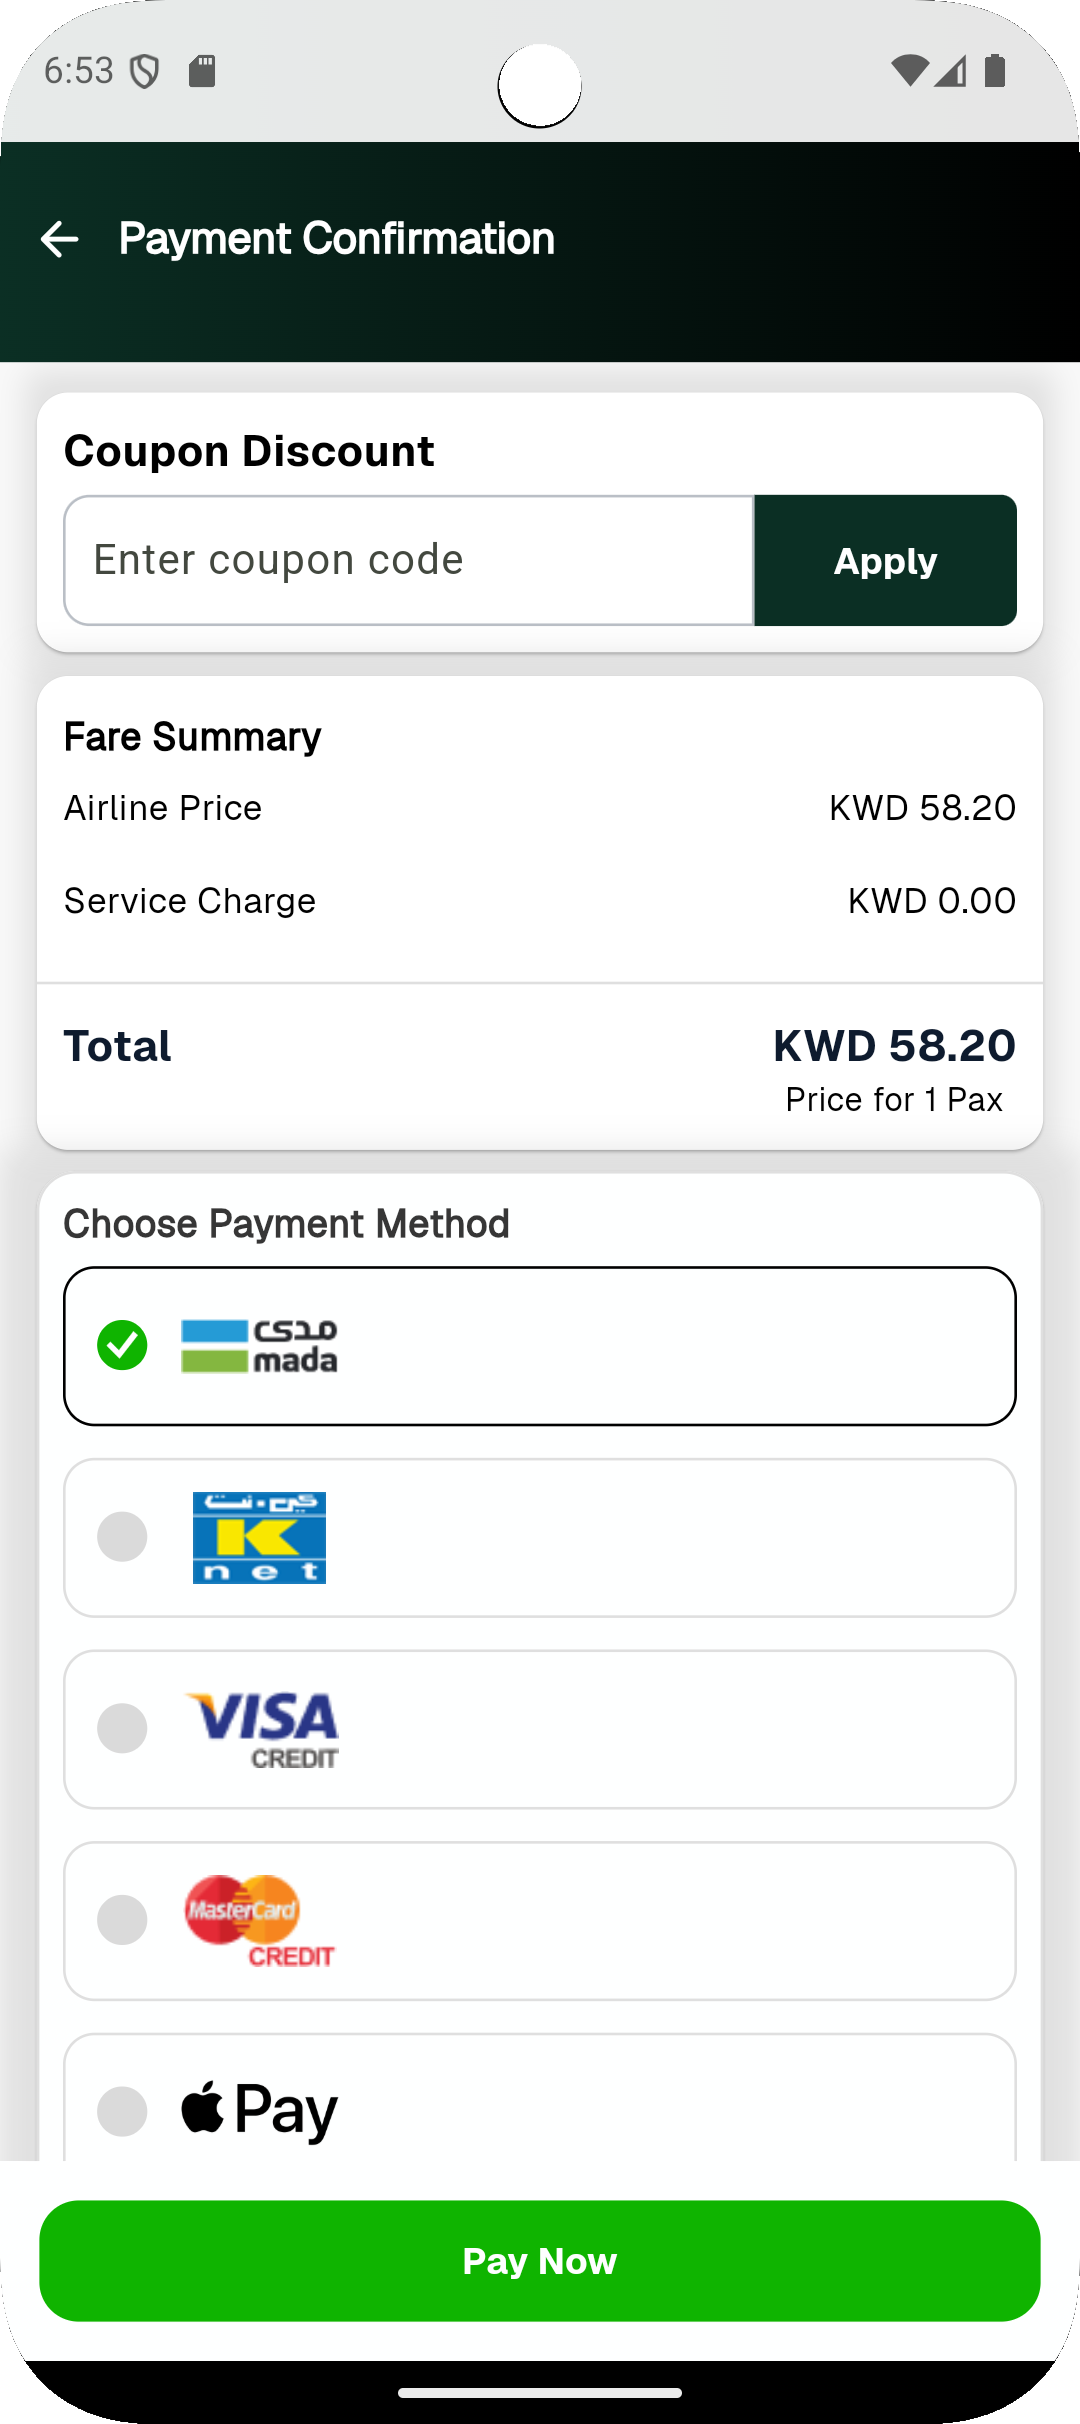Tap the shield icon in status bar
This screenshot has width=1080, height=2424.
pos(145,71)
